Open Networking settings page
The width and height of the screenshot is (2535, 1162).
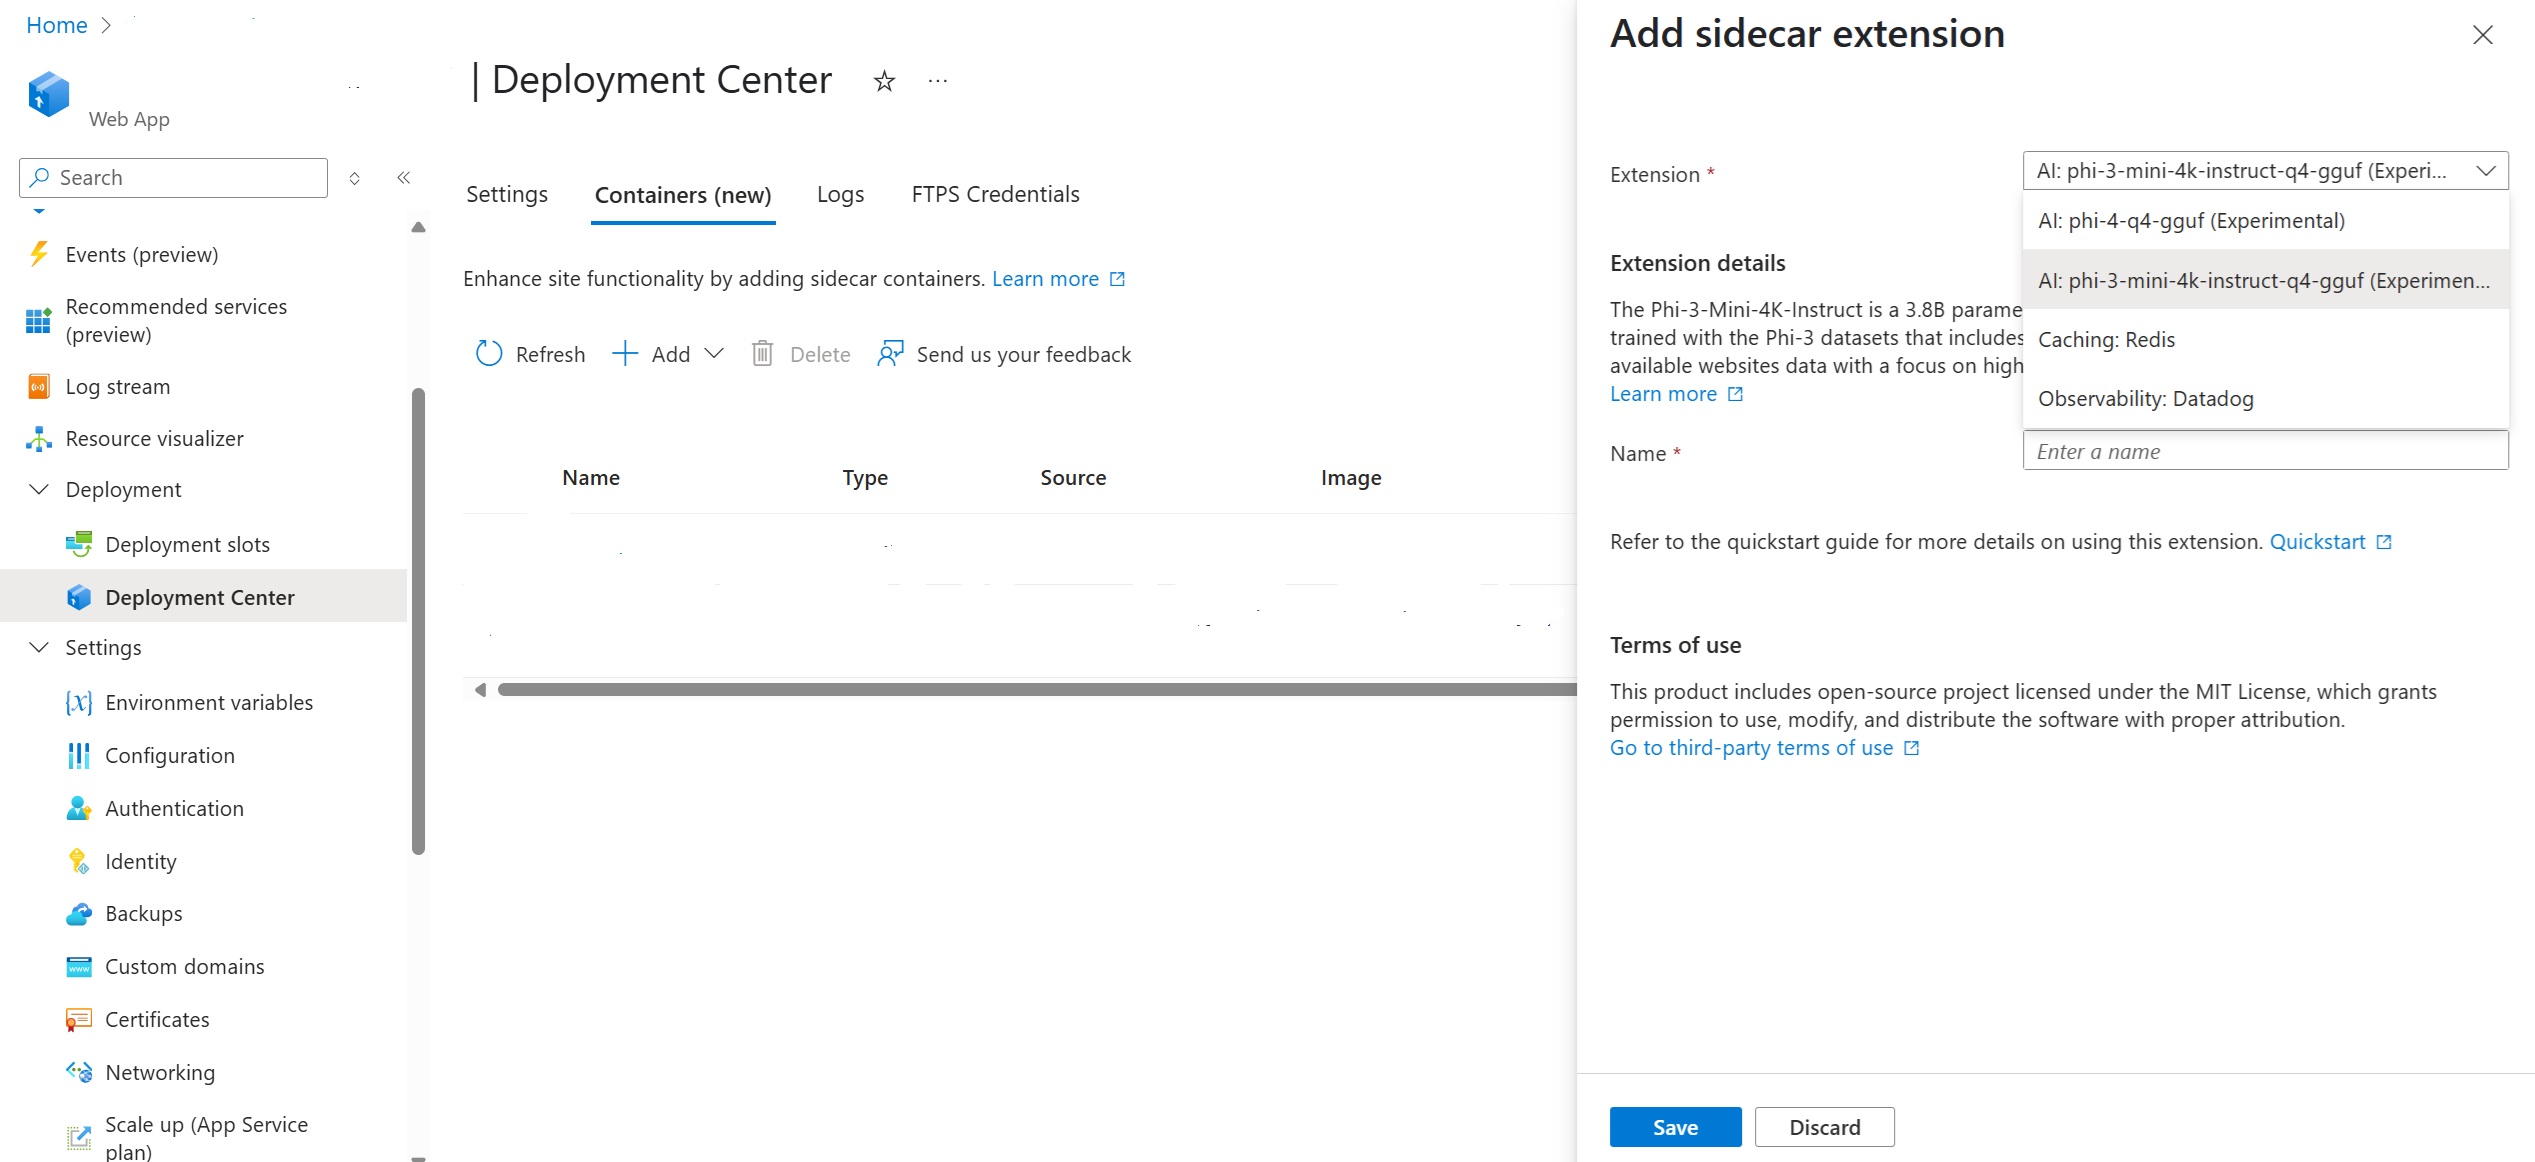(159, 1073)
